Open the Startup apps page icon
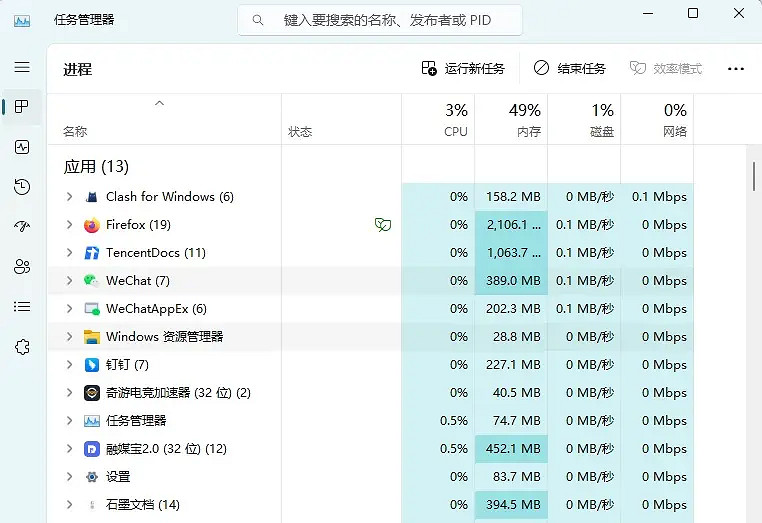 (22, 227)
